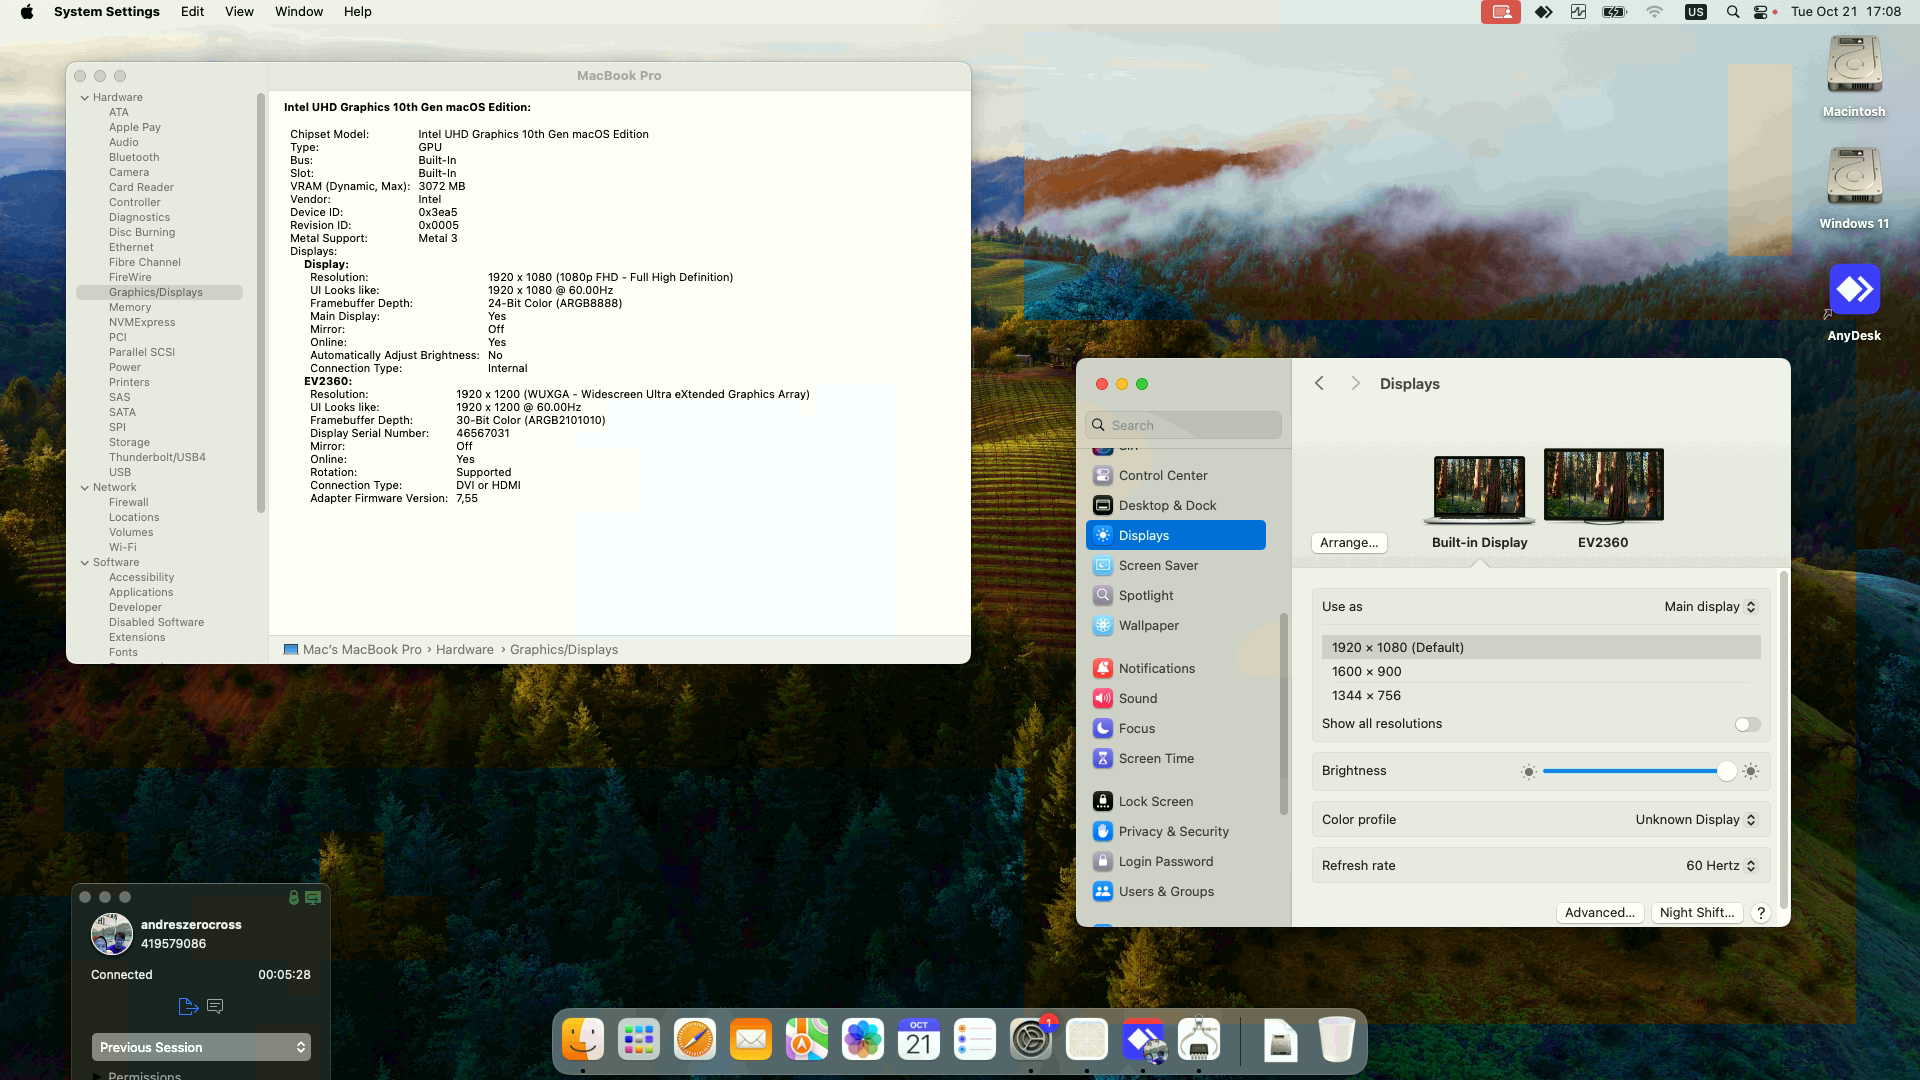Adjust the Brightness slider
Viewport: 1920px width, 1080px height.
[1634, 771]
